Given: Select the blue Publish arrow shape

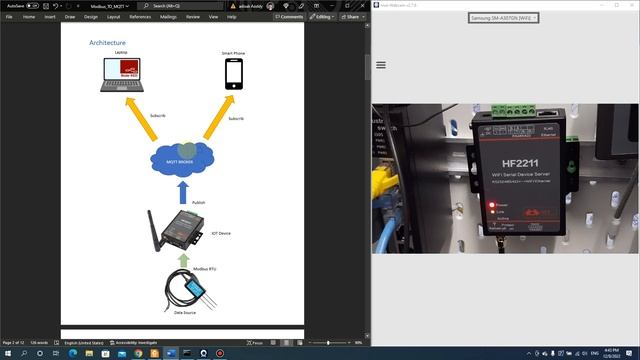Looking at the screenshot, I should click(x=183, y=192).
